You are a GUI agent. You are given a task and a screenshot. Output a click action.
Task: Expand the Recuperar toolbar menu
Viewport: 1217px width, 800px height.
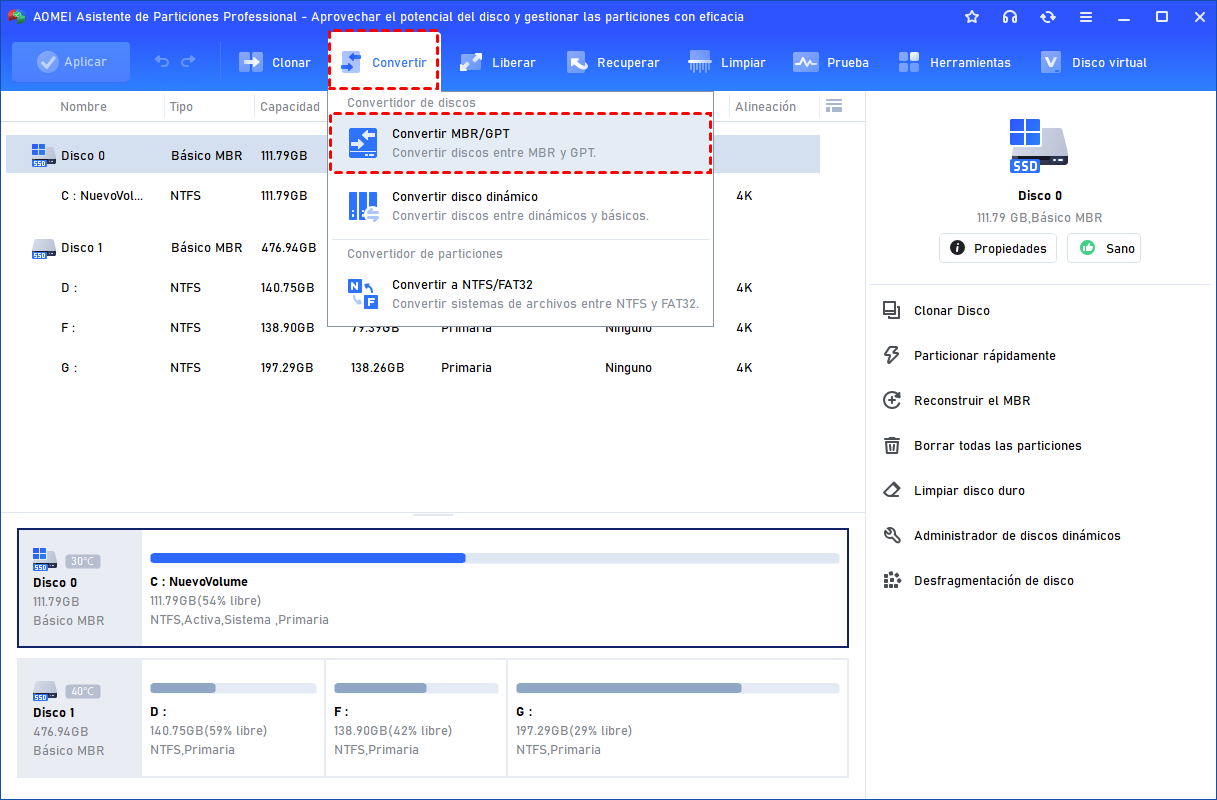613,62
